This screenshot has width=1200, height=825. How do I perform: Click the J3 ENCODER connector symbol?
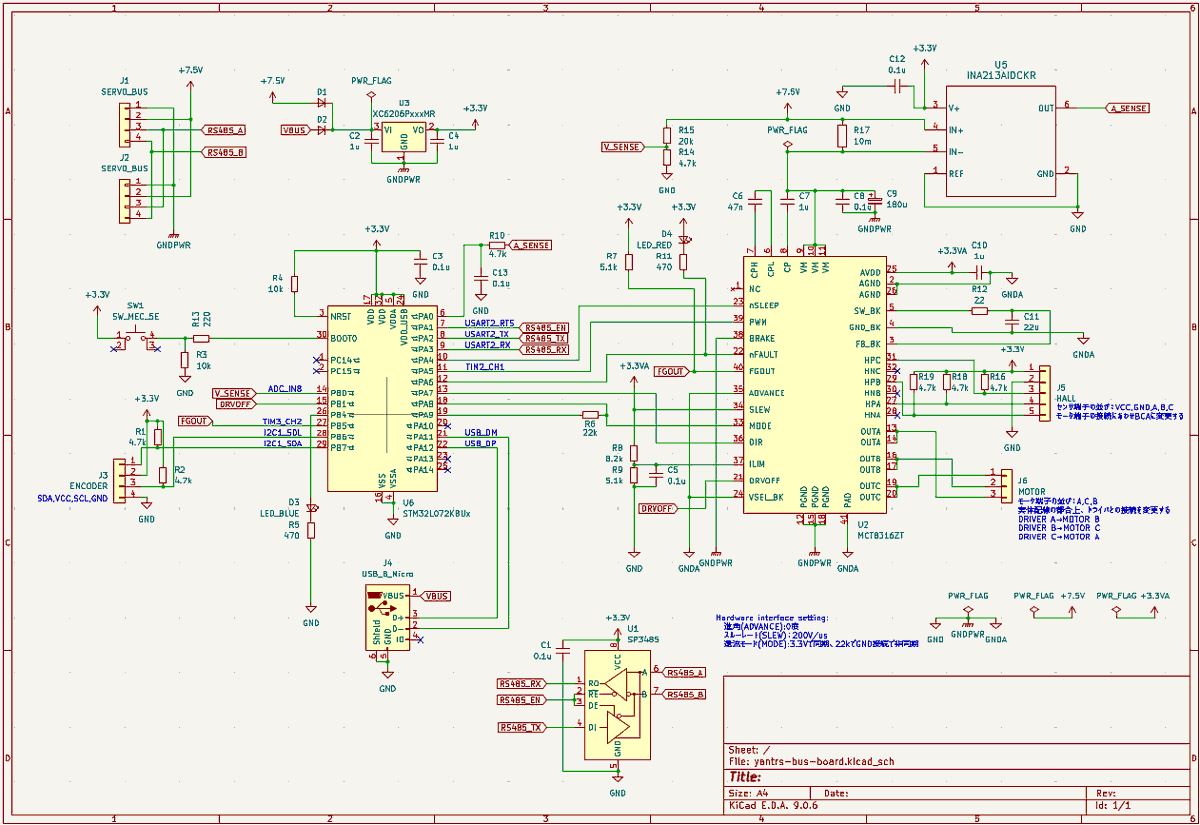(x=118, y=481)
